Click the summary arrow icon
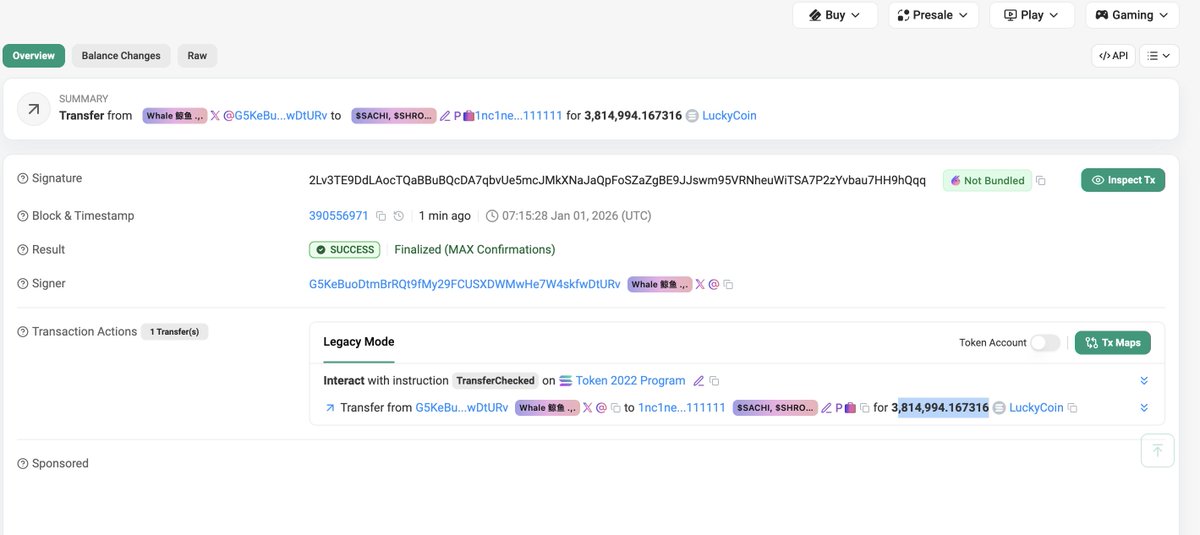Screen dimensions: 1200x535 34,109
